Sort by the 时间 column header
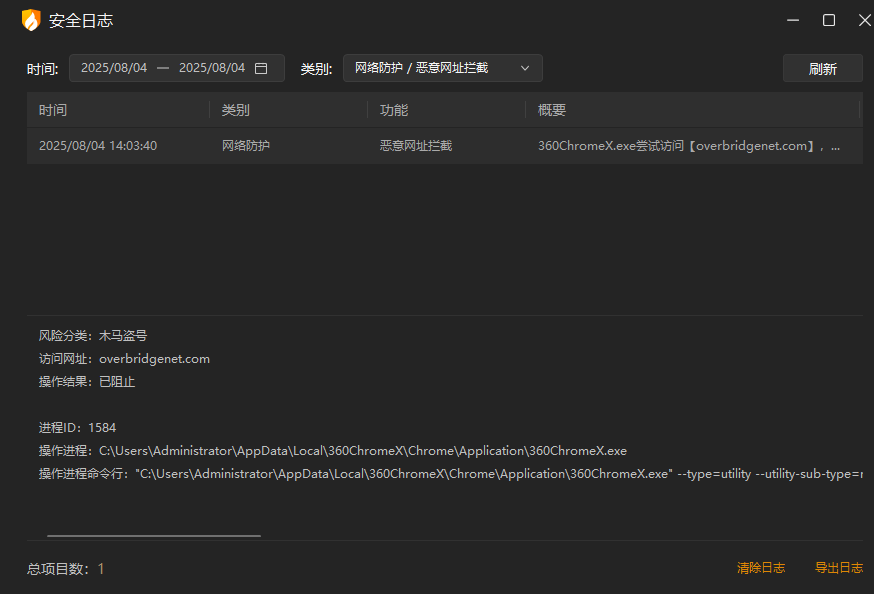The image size is (874, 594). tap(53, 110)
